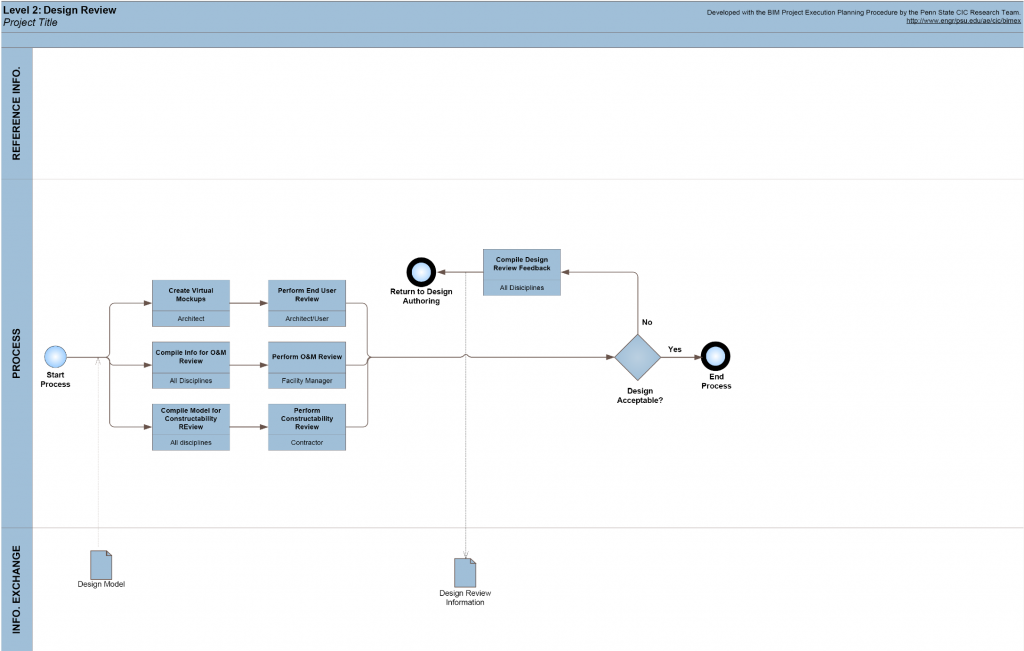Select the End Process circle icon
Screen dimensions: 1024x651
pyautogui.click(x=715, y=356)
